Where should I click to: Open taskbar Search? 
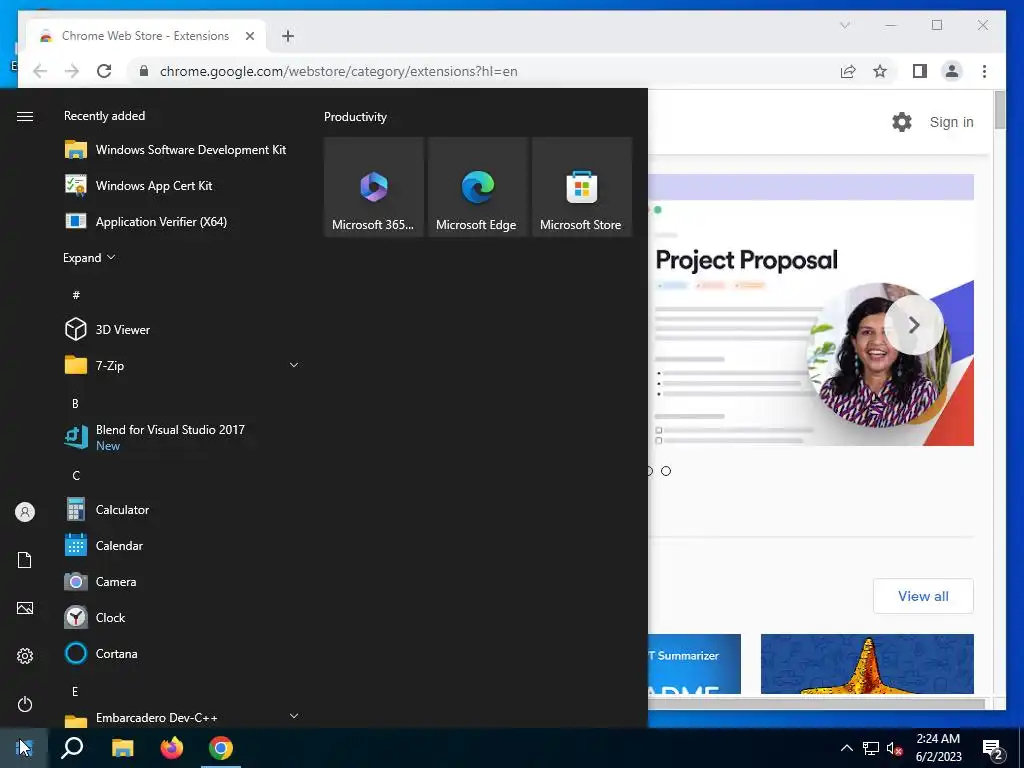pyautogui.click(x=72, y=748)
